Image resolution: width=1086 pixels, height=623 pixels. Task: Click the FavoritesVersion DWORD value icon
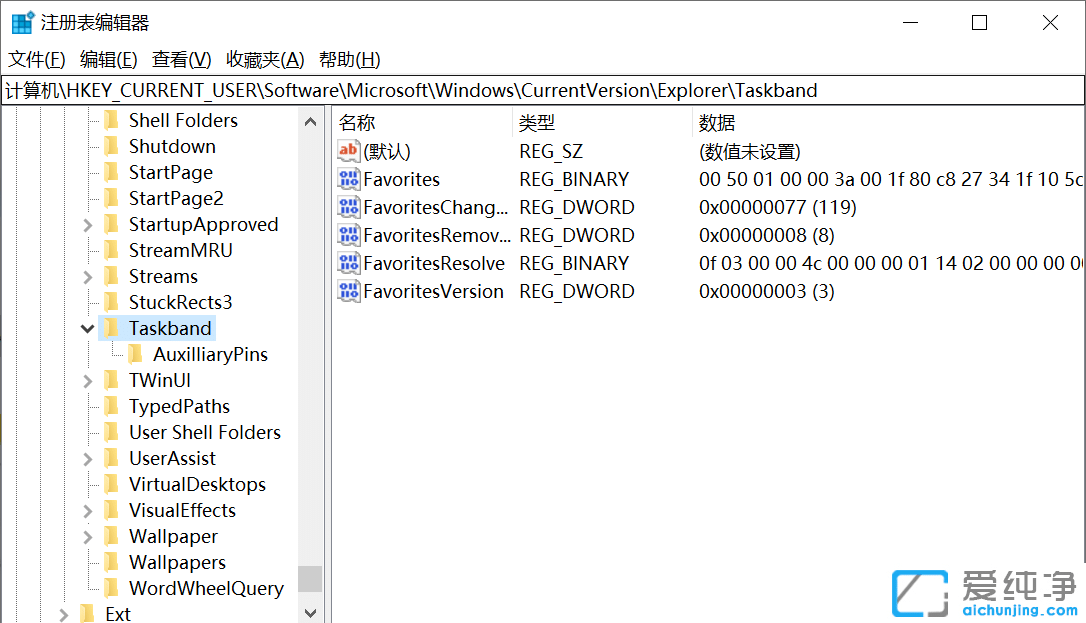[347, 291]
